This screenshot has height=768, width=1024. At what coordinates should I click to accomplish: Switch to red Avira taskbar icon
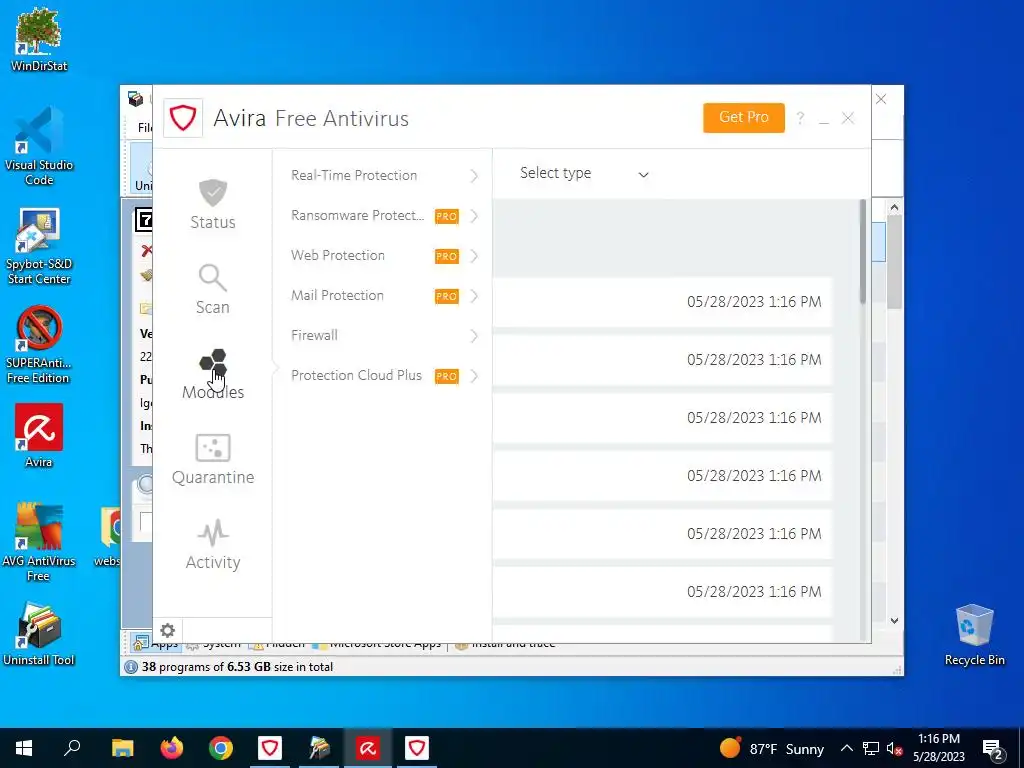pos(368,748)
